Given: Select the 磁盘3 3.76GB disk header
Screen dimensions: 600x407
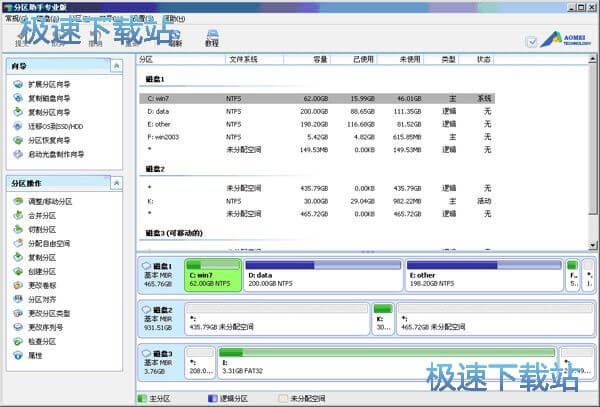Looking at the screenshot, I should (x=160, y=363).
